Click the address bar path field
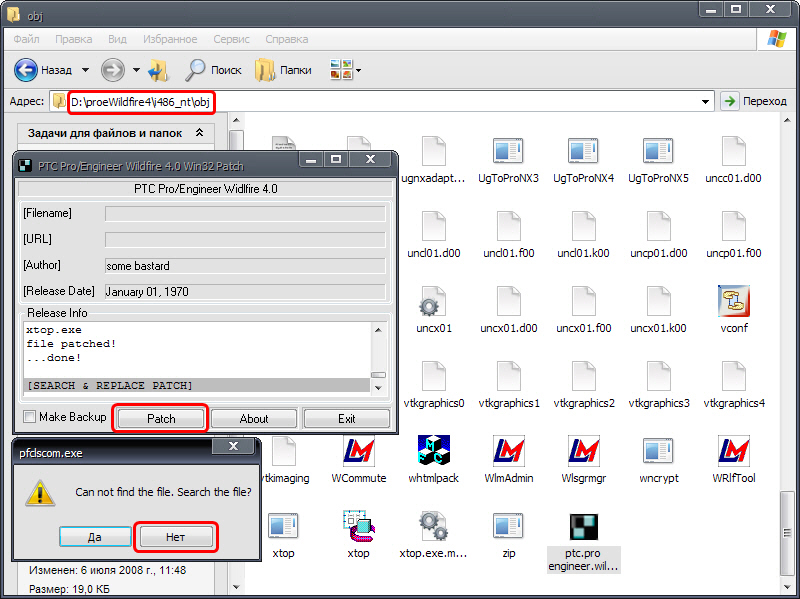The image size is (800, 599). point(383,102)
